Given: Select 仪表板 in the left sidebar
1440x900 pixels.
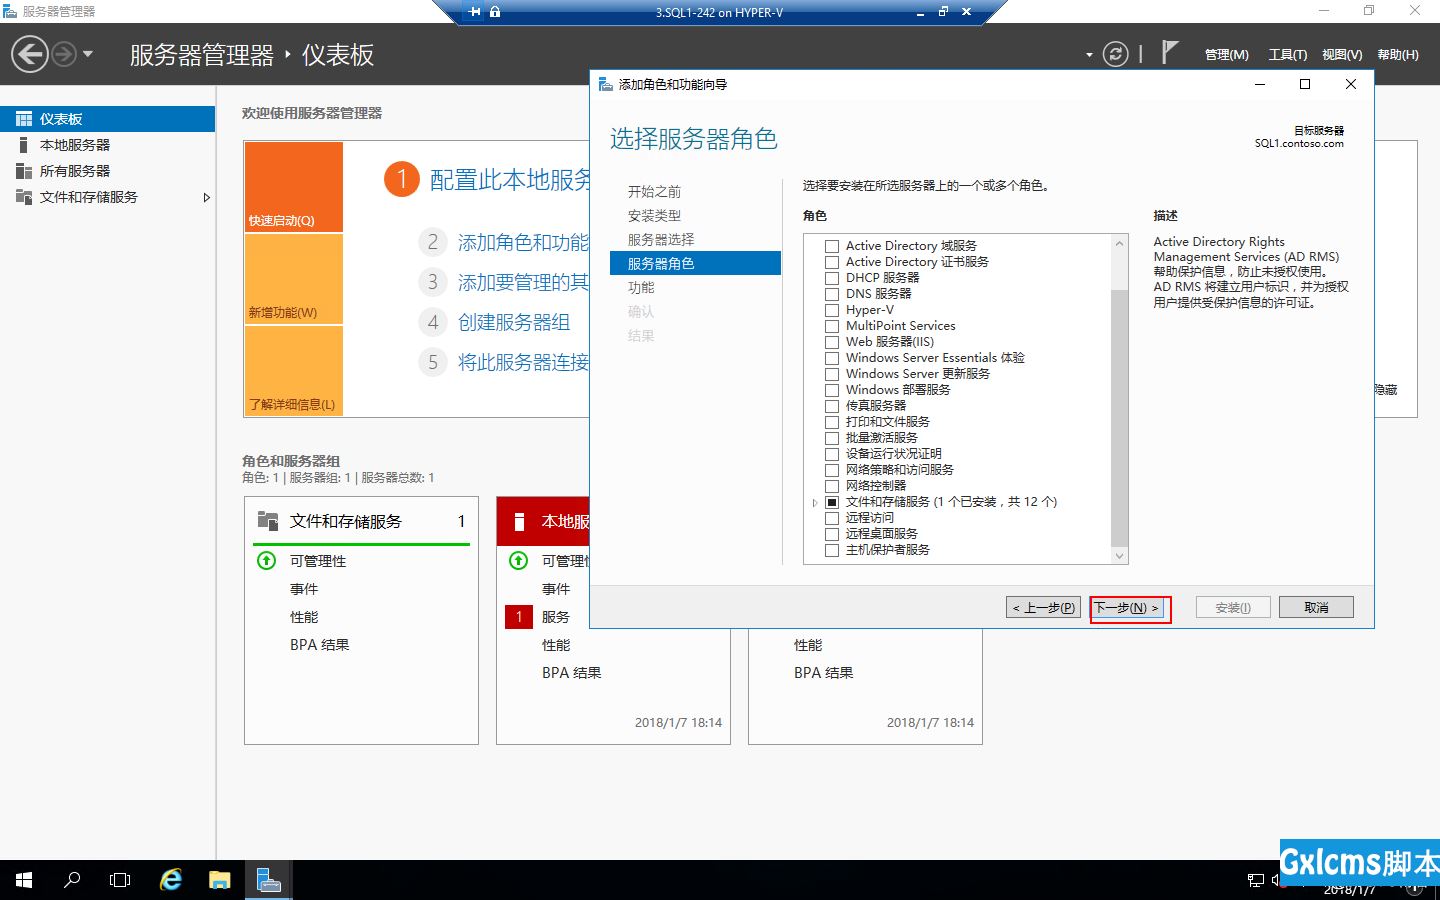Looking at the screenshot, I should [108, 119].
